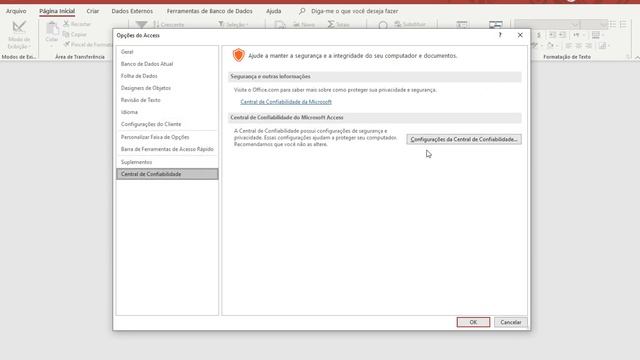The width and height of the screenshot is (640, 360).
Task: Open the font size combo box
Action: click(594, 24)
